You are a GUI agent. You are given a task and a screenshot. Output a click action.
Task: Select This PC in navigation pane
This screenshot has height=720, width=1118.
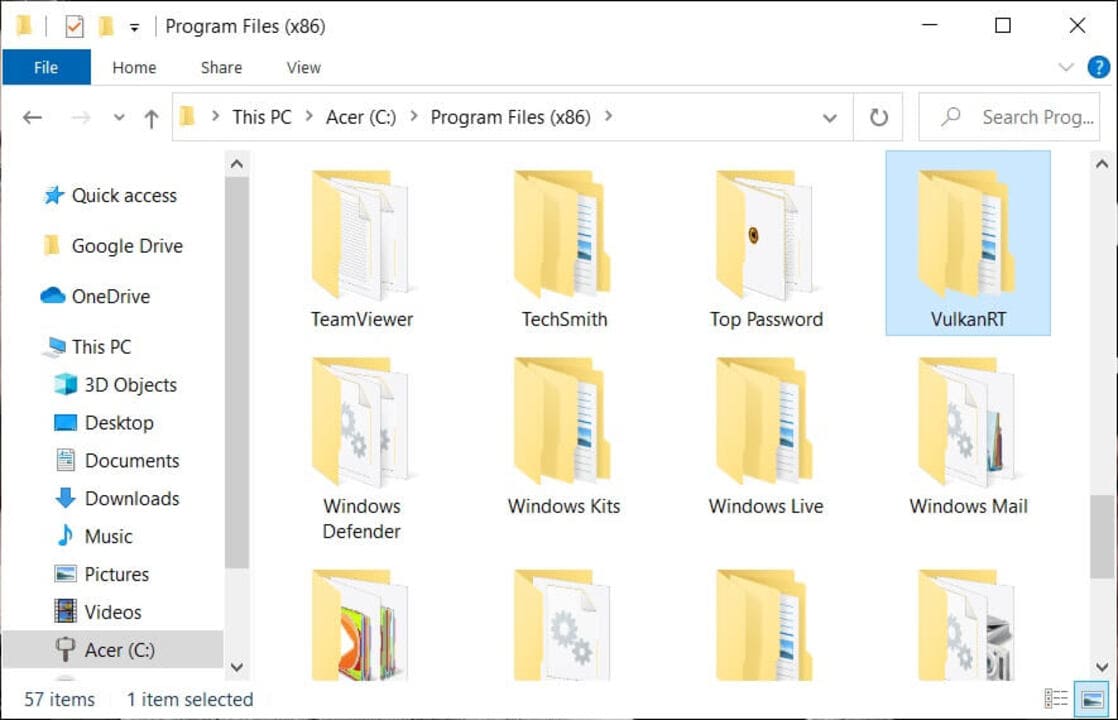pyautogui.click(x=88, y=346)
